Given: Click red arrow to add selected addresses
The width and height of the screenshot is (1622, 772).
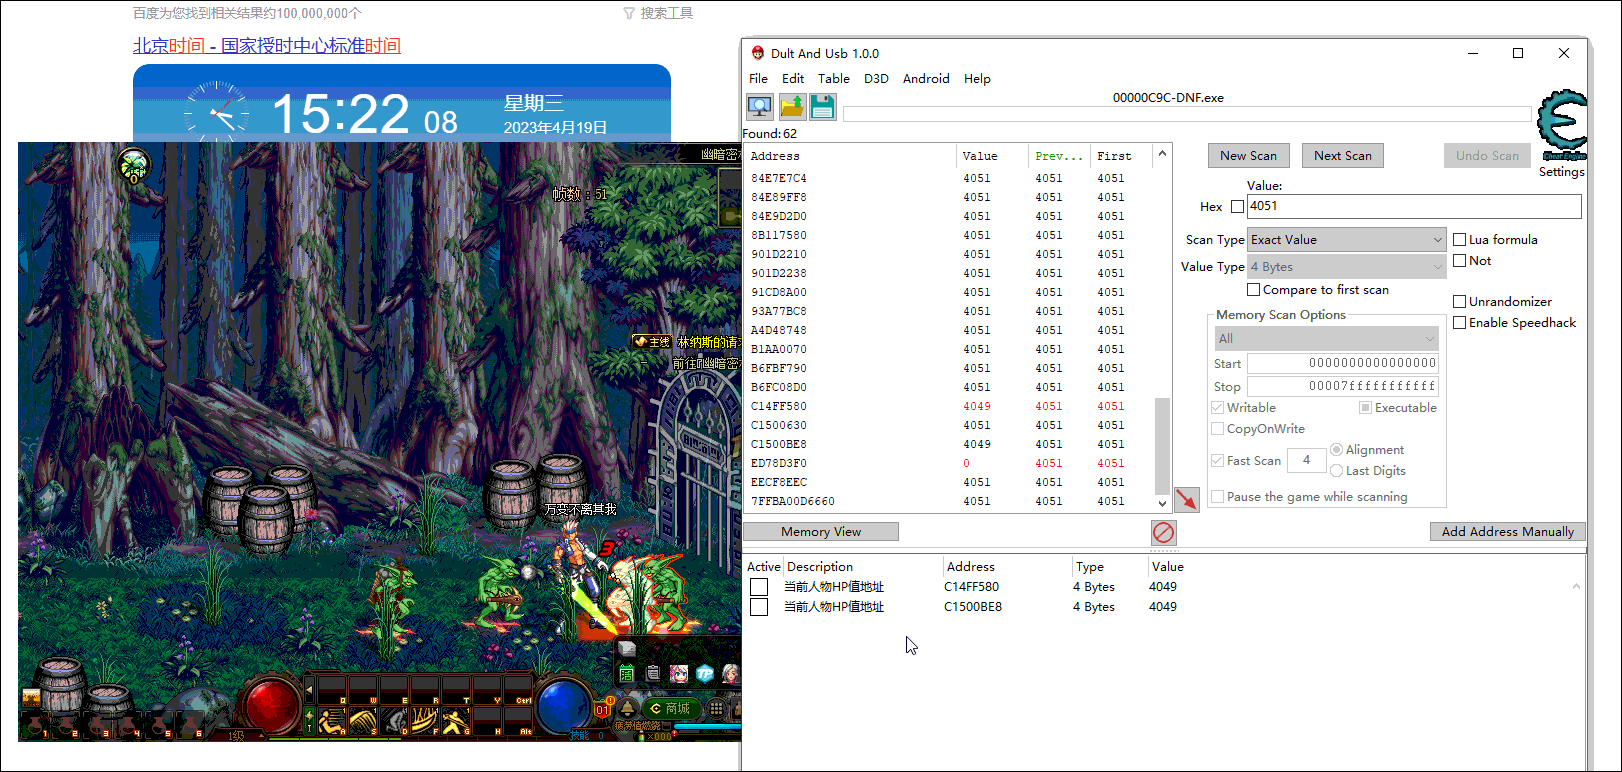Looking at the screenshot, I should [1186, 499].
